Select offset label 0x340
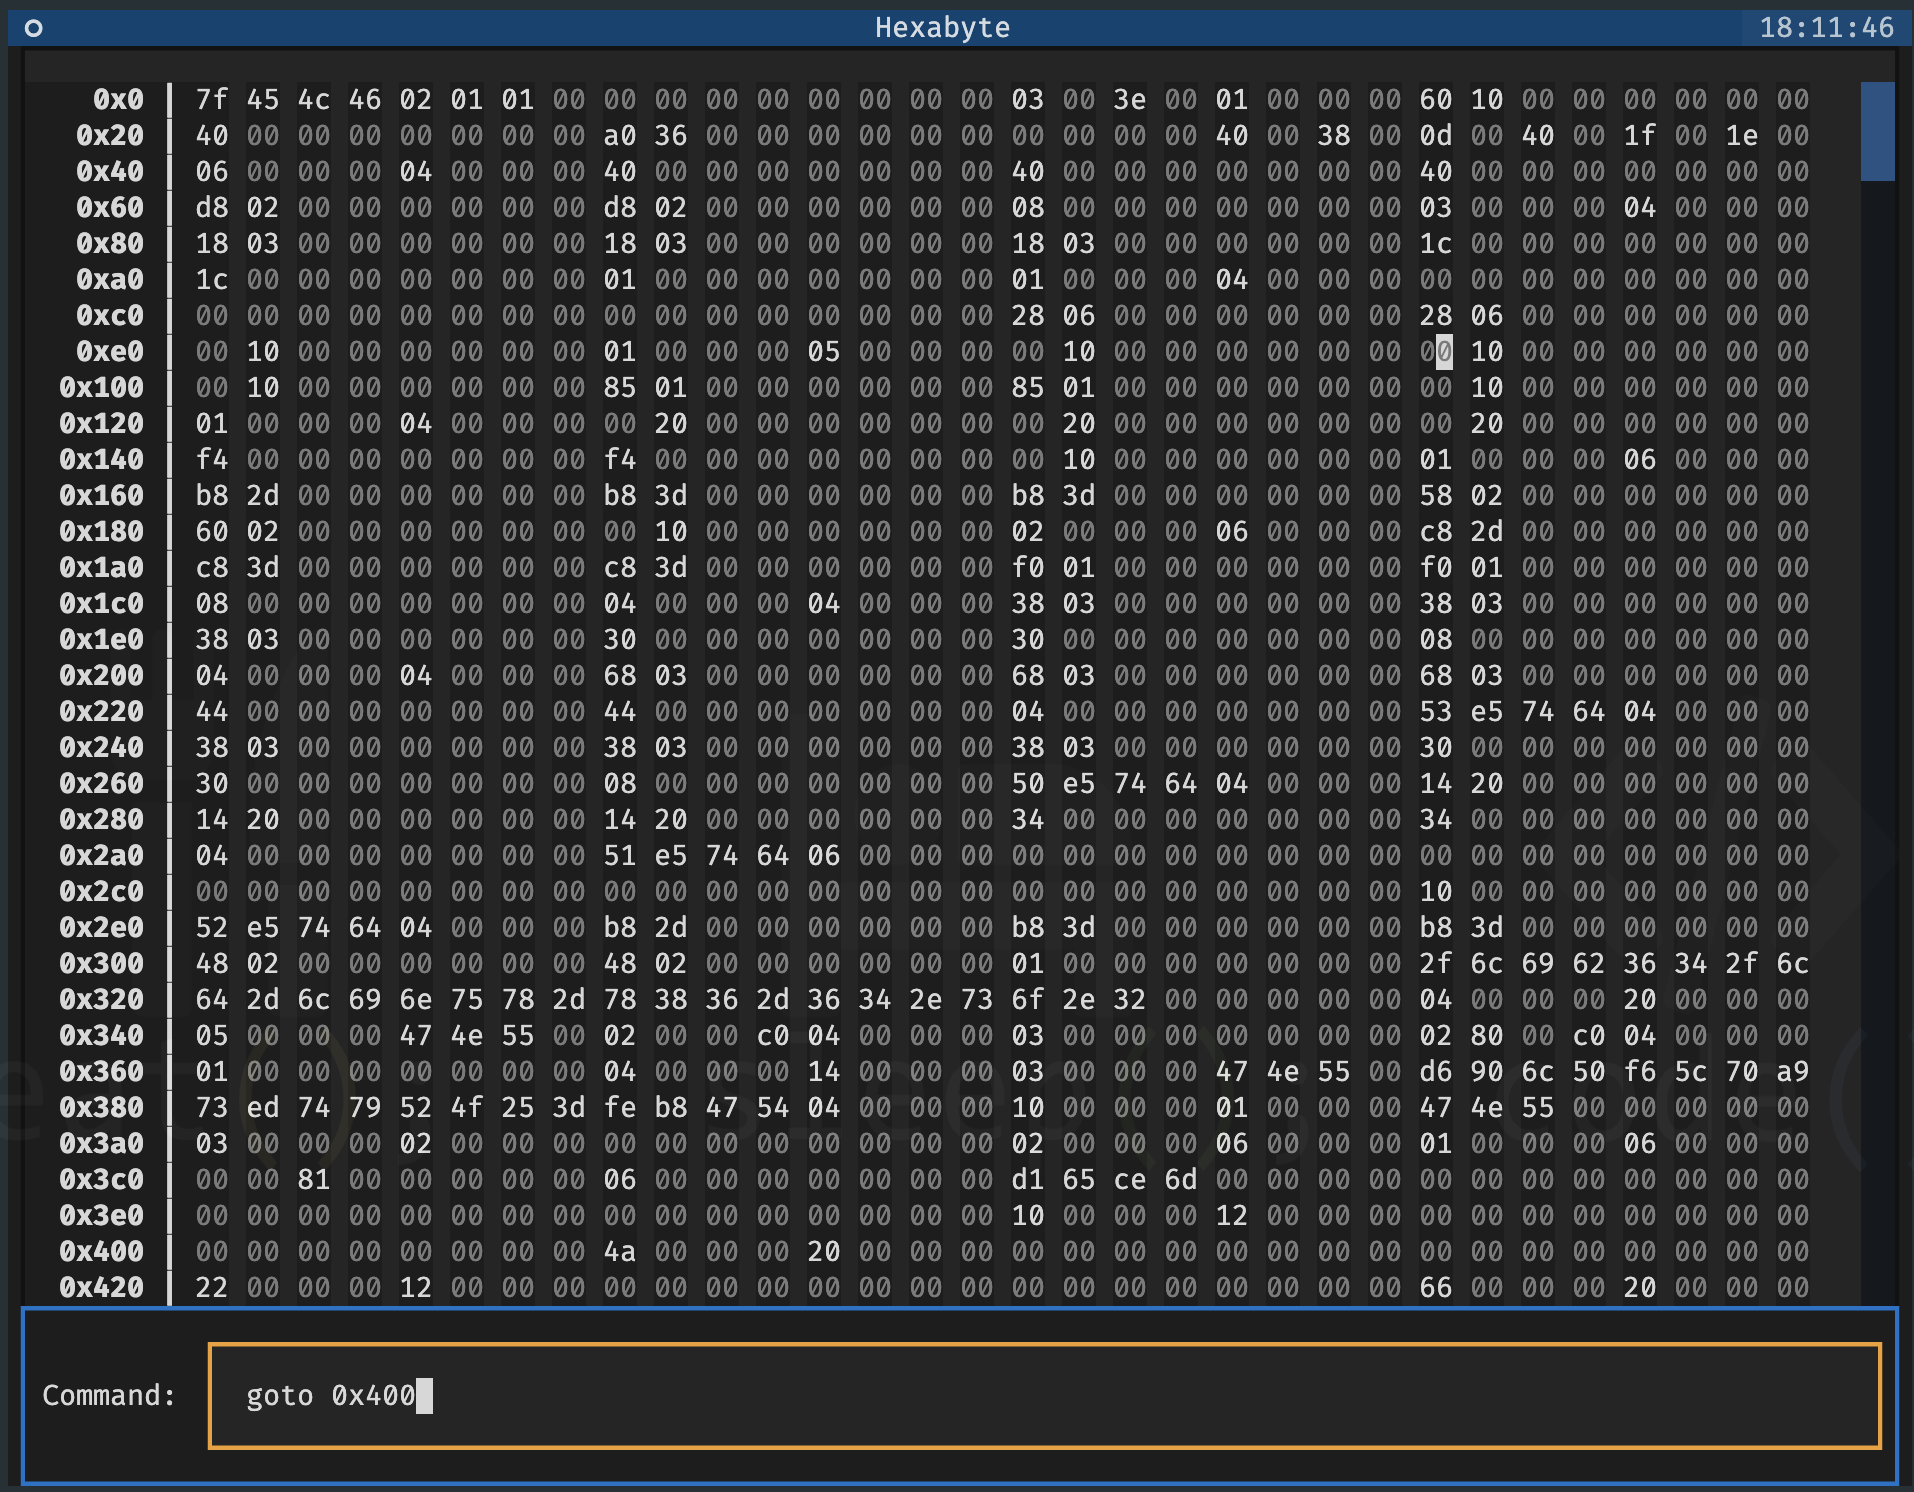 click(102, 1035)
